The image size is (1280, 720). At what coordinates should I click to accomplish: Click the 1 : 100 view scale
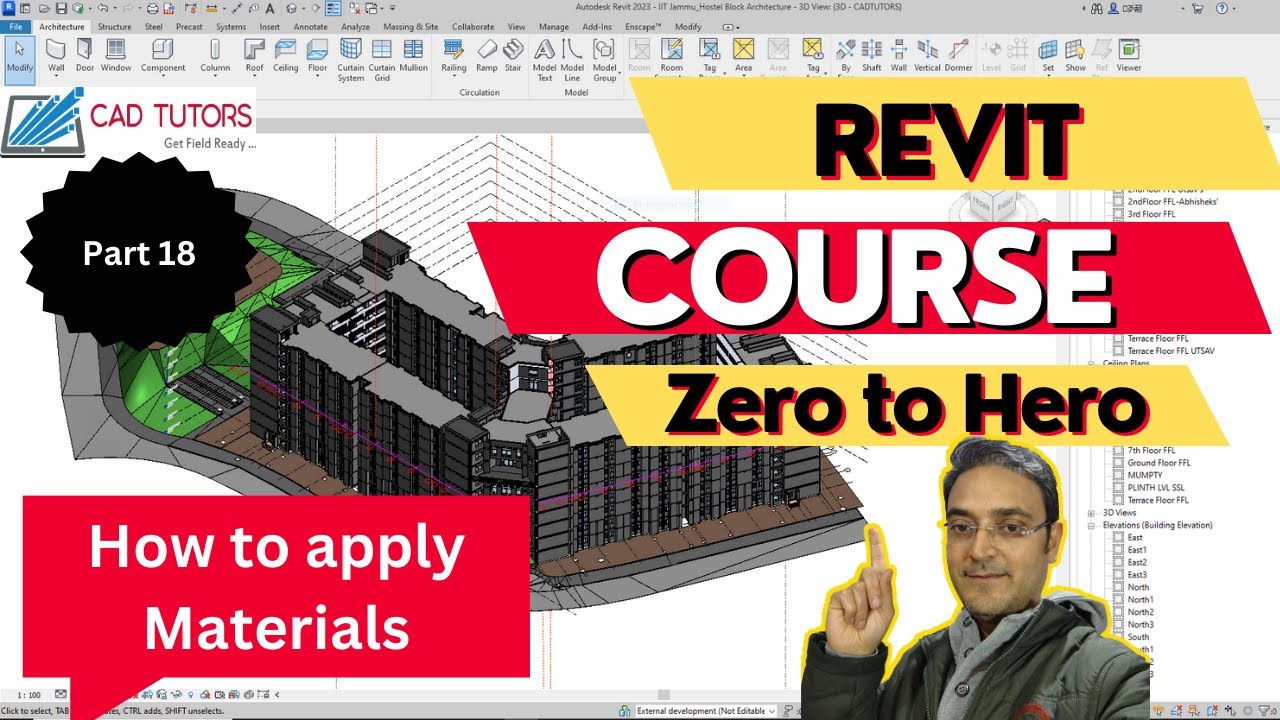point(29,695)
